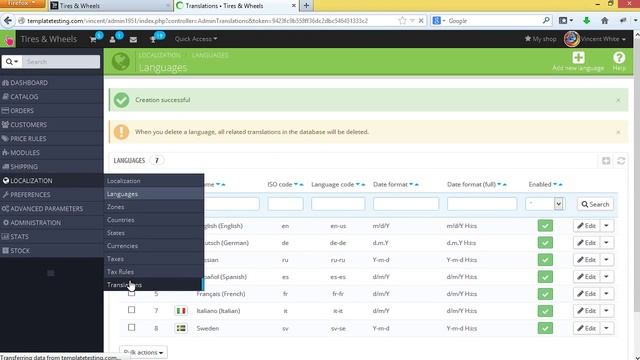Click the page vertical scrollbar
640x360 pixels.
point(636,176)
